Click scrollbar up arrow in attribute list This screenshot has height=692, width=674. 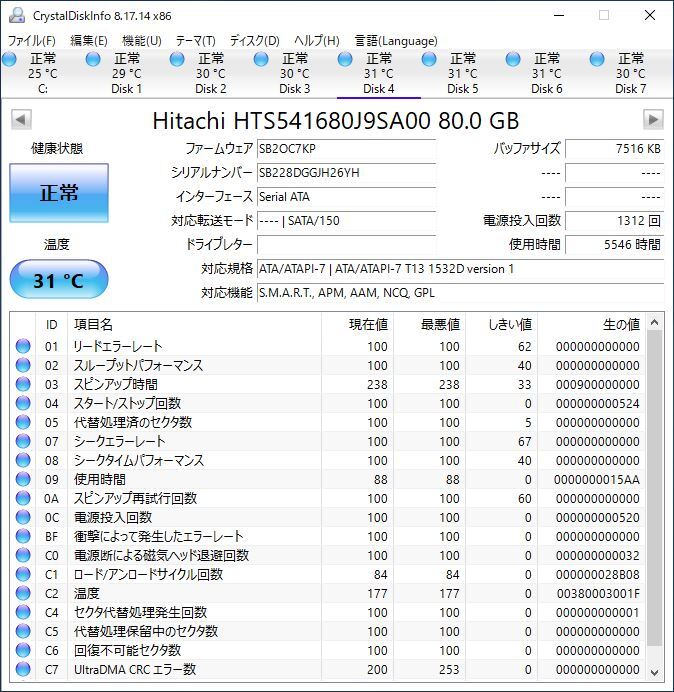[655, 323]
